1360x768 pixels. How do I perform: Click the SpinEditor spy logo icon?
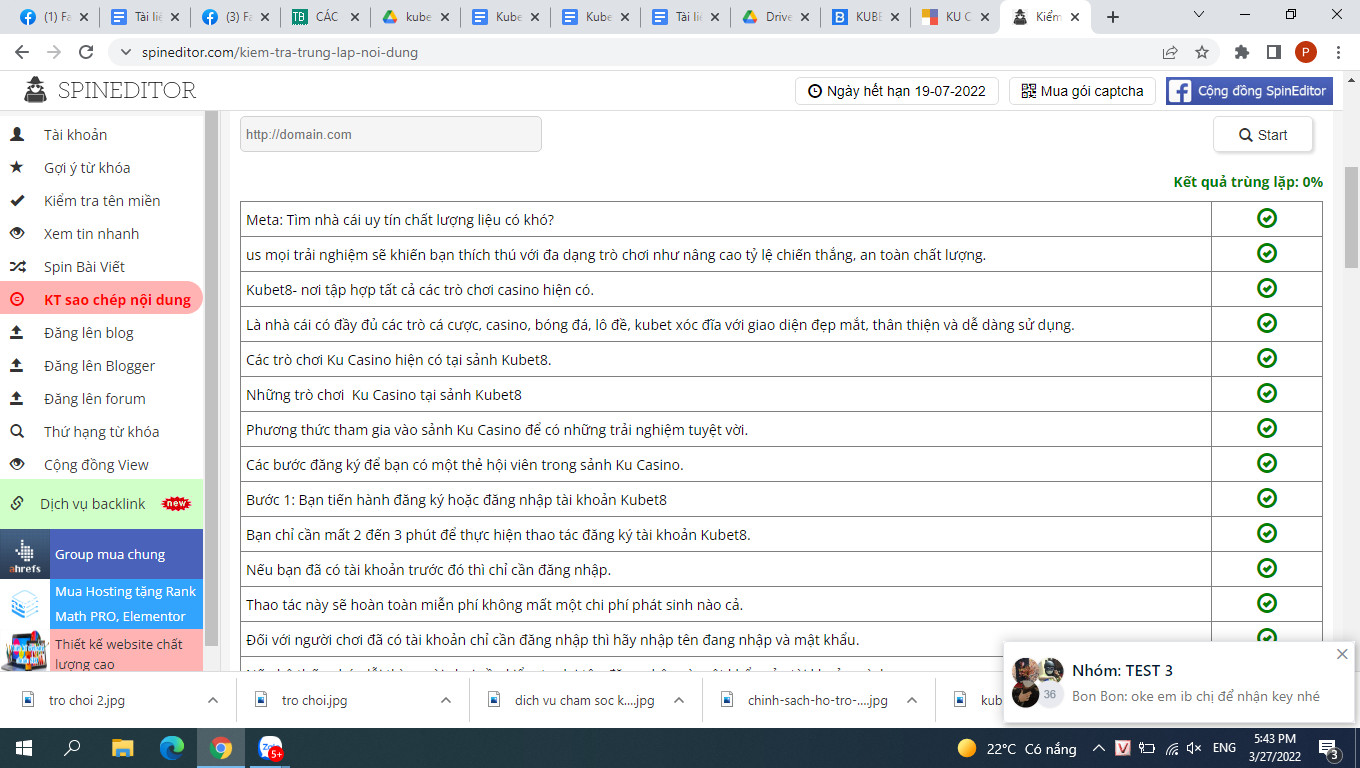[35, 90]
